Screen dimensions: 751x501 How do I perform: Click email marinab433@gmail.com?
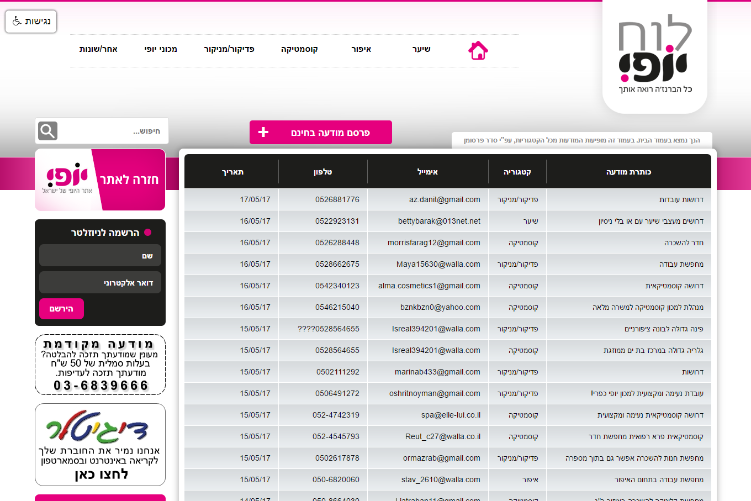437,372
